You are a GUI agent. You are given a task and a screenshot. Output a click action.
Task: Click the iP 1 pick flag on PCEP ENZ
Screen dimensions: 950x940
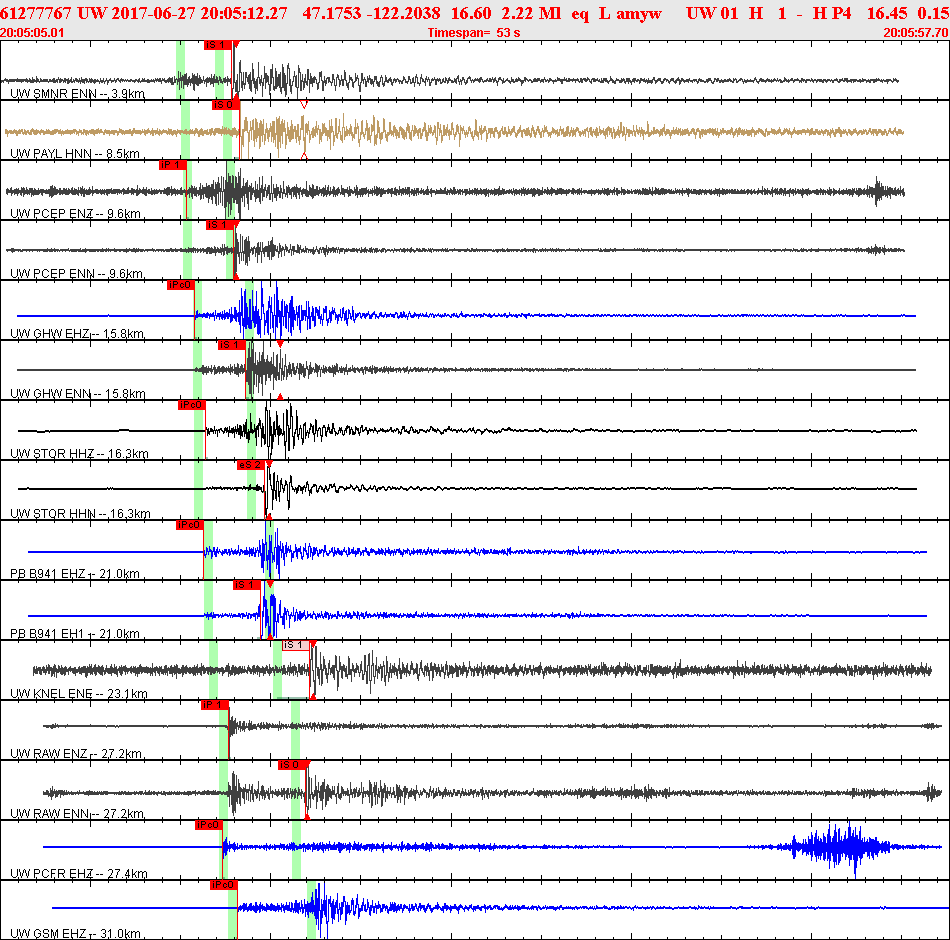pos(172,165)
